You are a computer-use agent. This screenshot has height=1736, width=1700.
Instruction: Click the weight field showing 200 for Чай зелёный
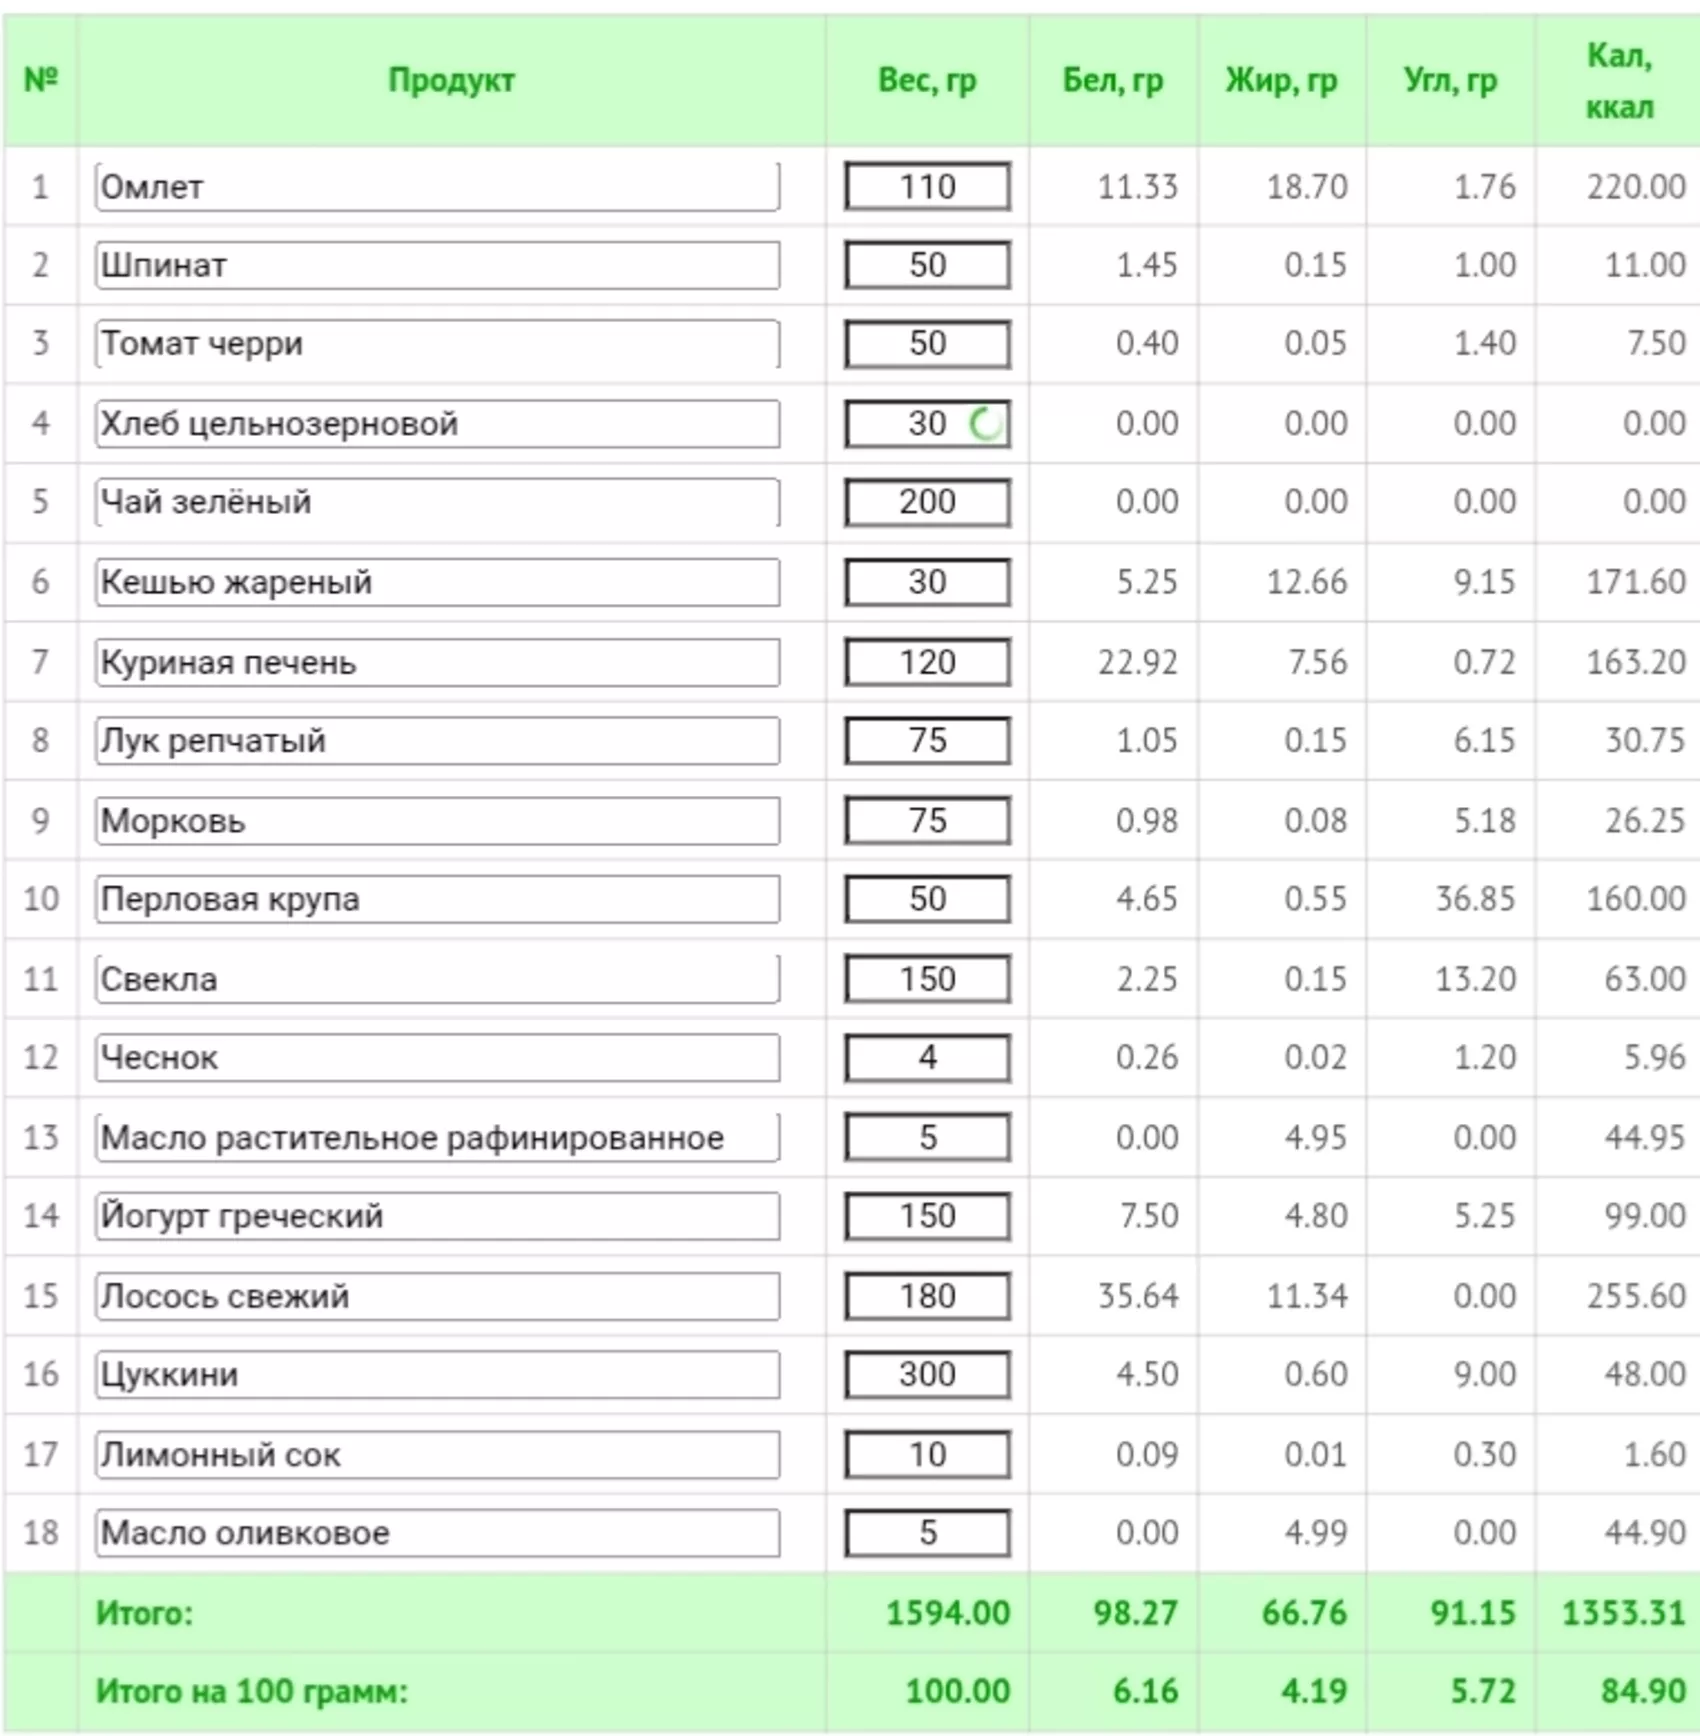coord(927,502)
